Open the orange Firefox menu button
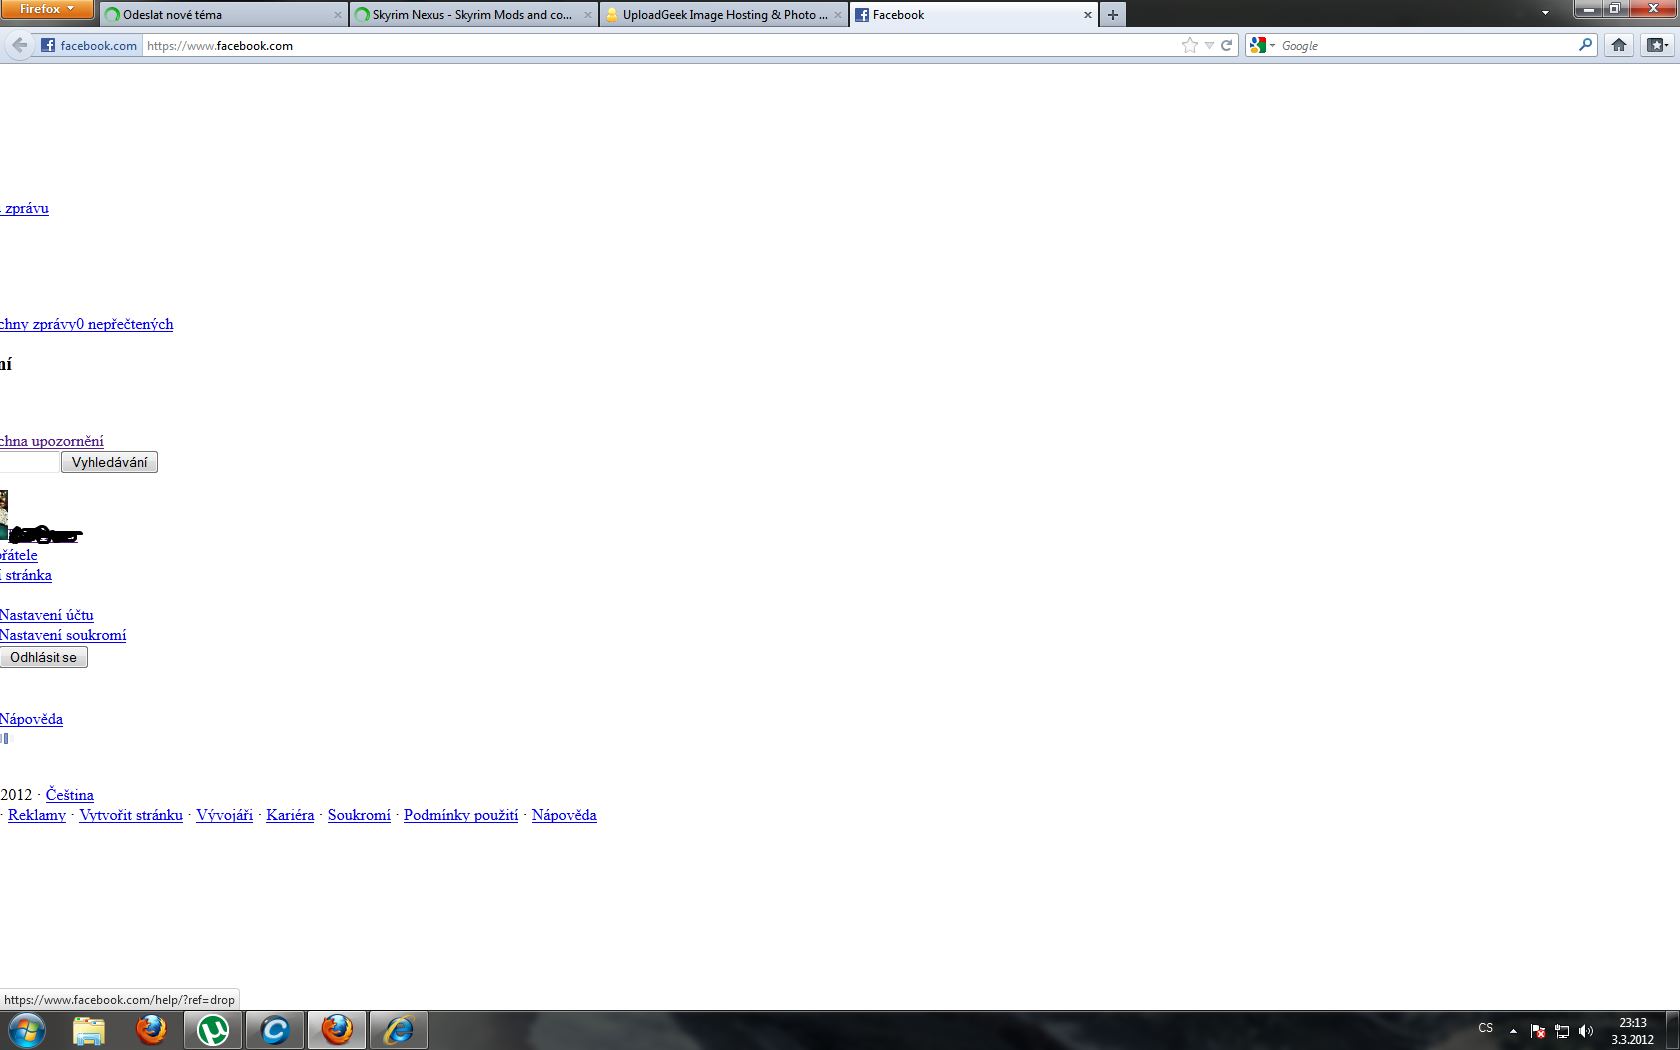Image resolution: width=1680 pixels, height=1050 pixels. click(x=46, y=9)
